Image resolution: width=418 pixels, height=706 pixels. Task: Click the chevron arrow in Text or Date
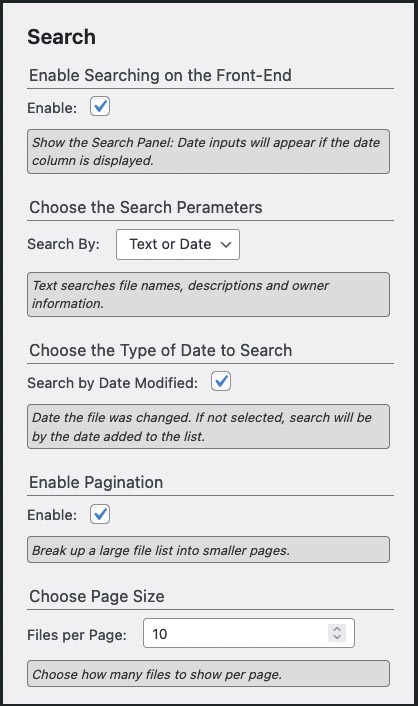point(226,244)
